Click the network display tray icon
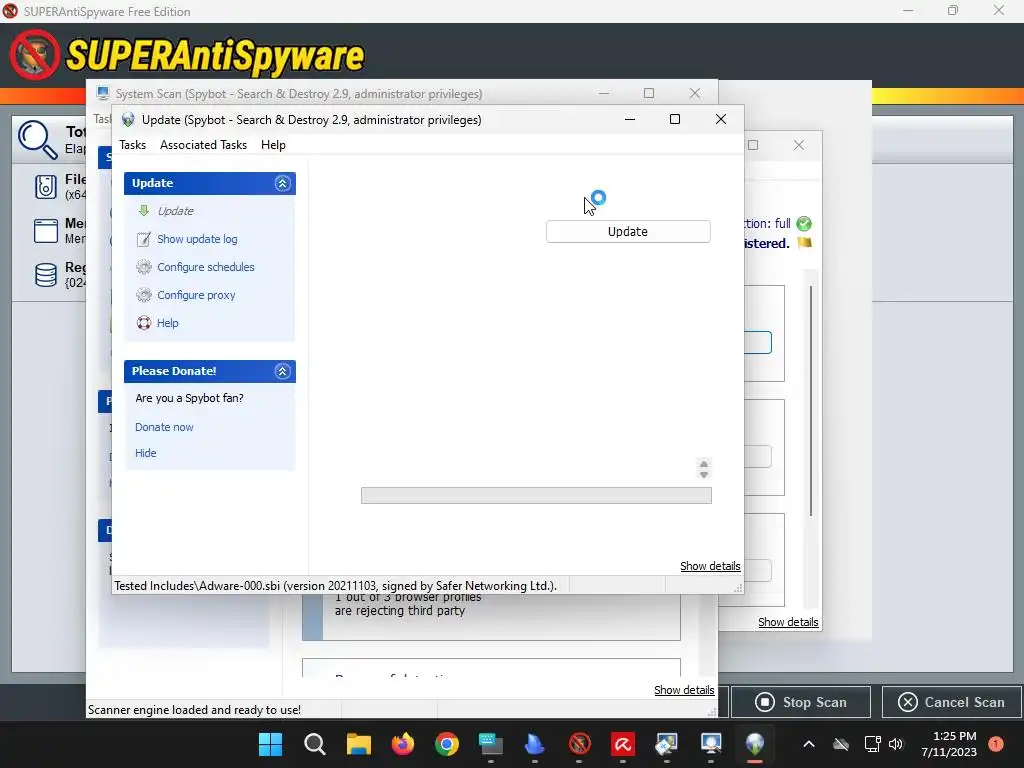1024x768 pixels. pyautogui.click(x=872, y=744)
